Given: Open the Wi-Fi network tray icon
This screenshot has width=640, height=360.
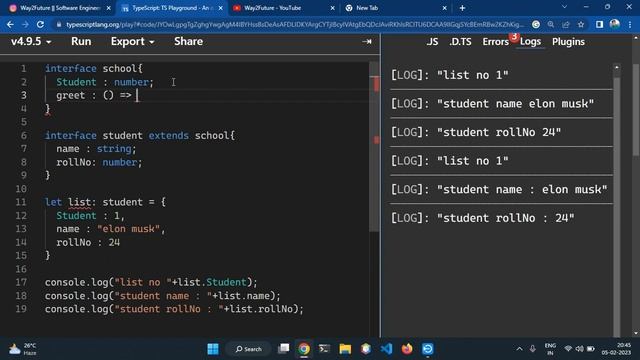Looking at the screenshot, I should [x=568, y=349].
